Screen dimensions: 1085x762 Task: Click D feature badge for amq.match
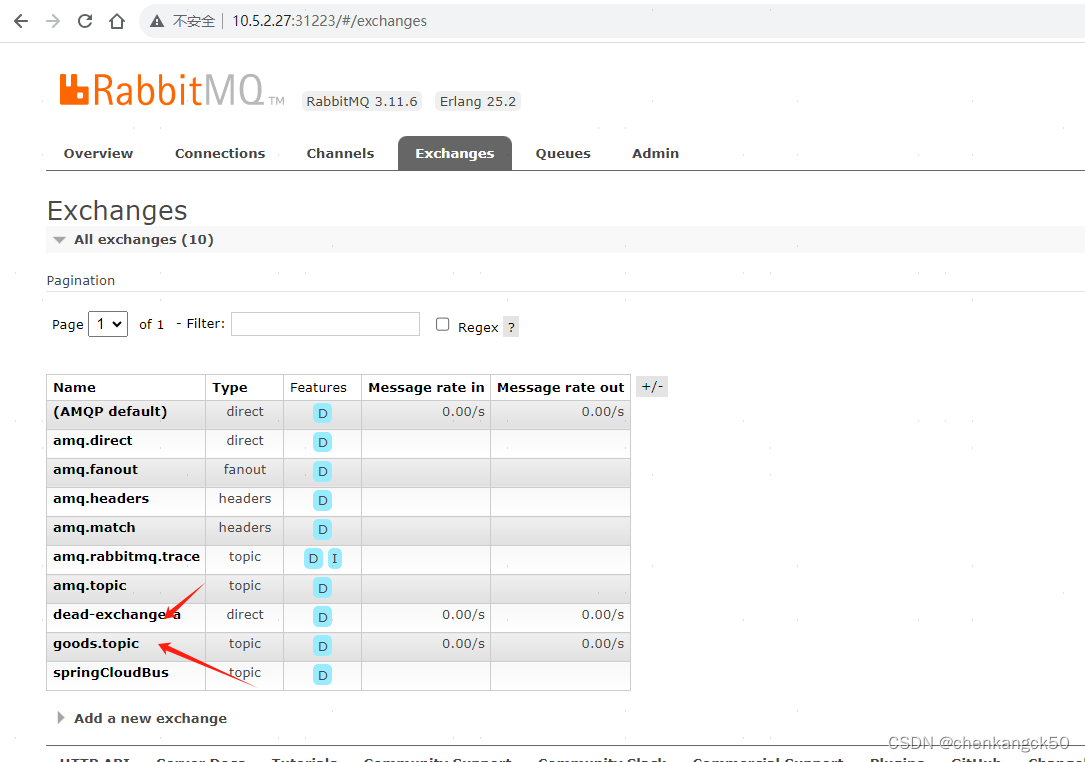(x=322, y=529)
